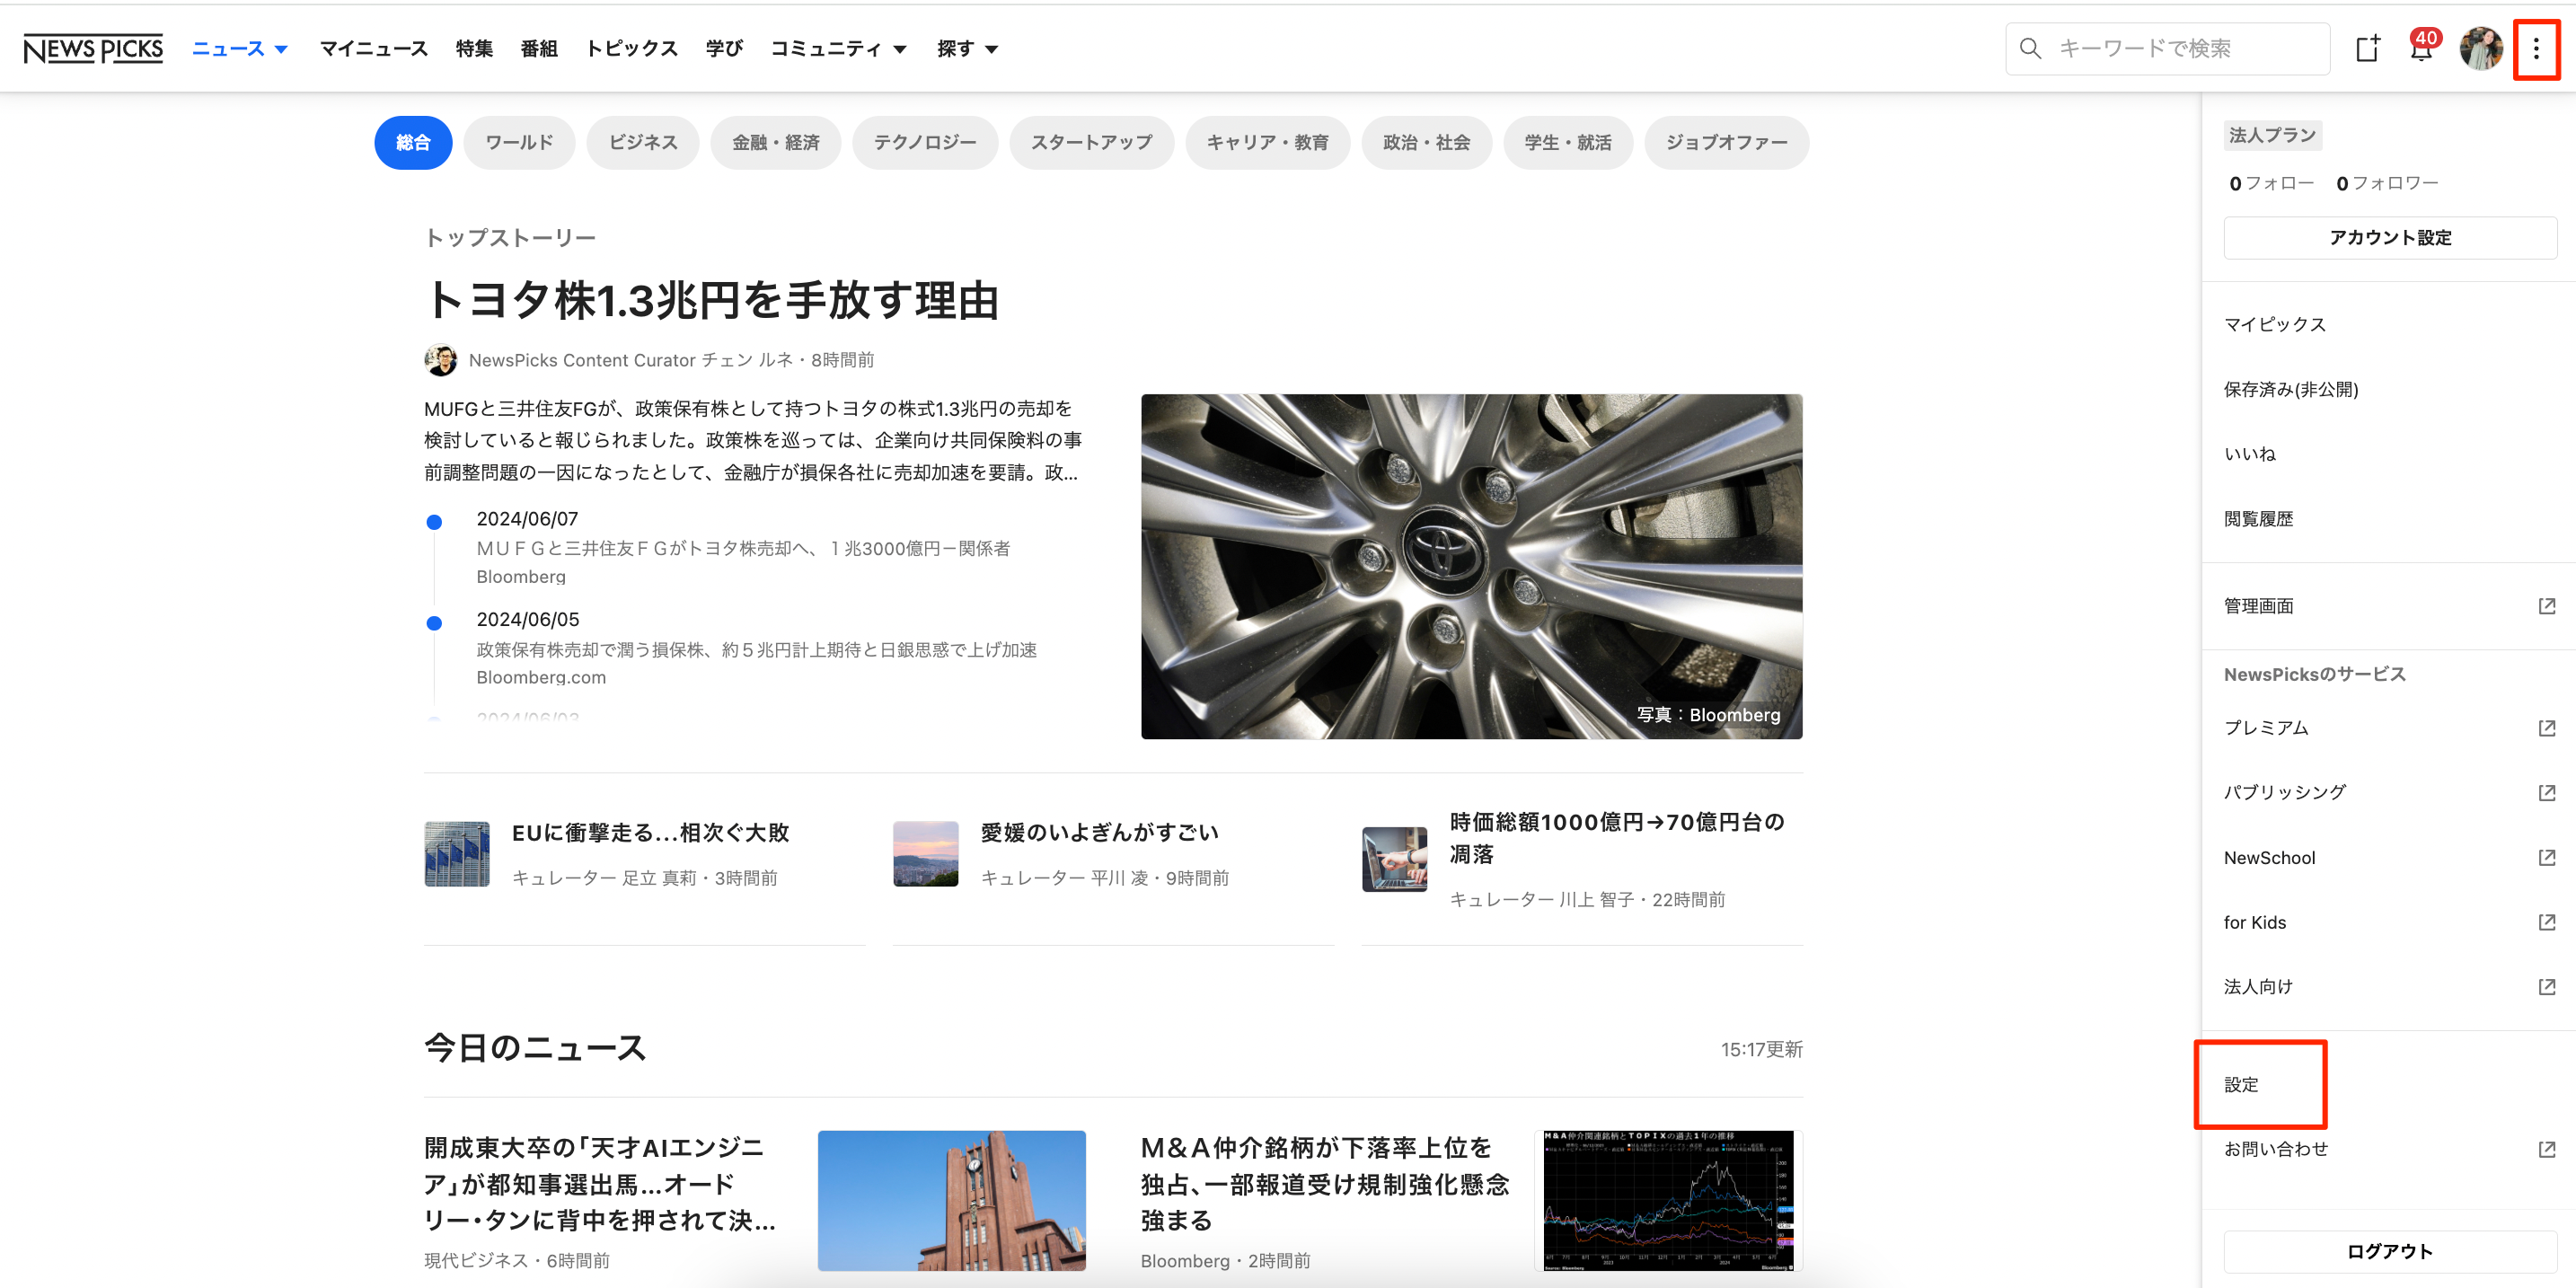Expand the 探す dropdown
The width and height of the screenshot is (2576, 1288).
[x=967, y=49]
